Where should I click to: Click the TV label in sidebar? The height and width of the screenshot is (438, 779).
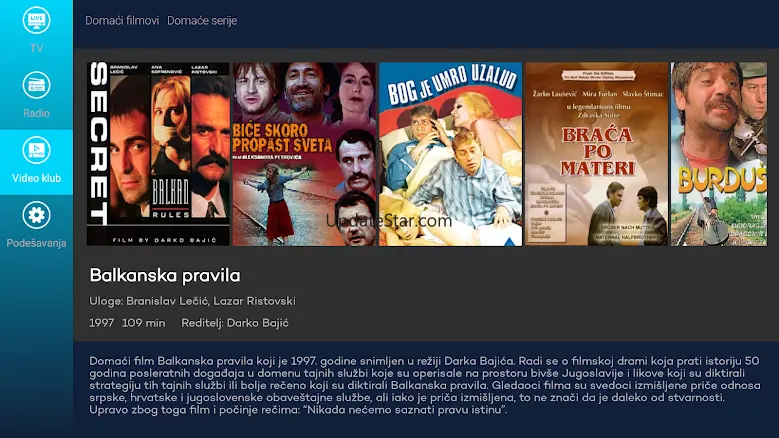[x=36, y=48]
